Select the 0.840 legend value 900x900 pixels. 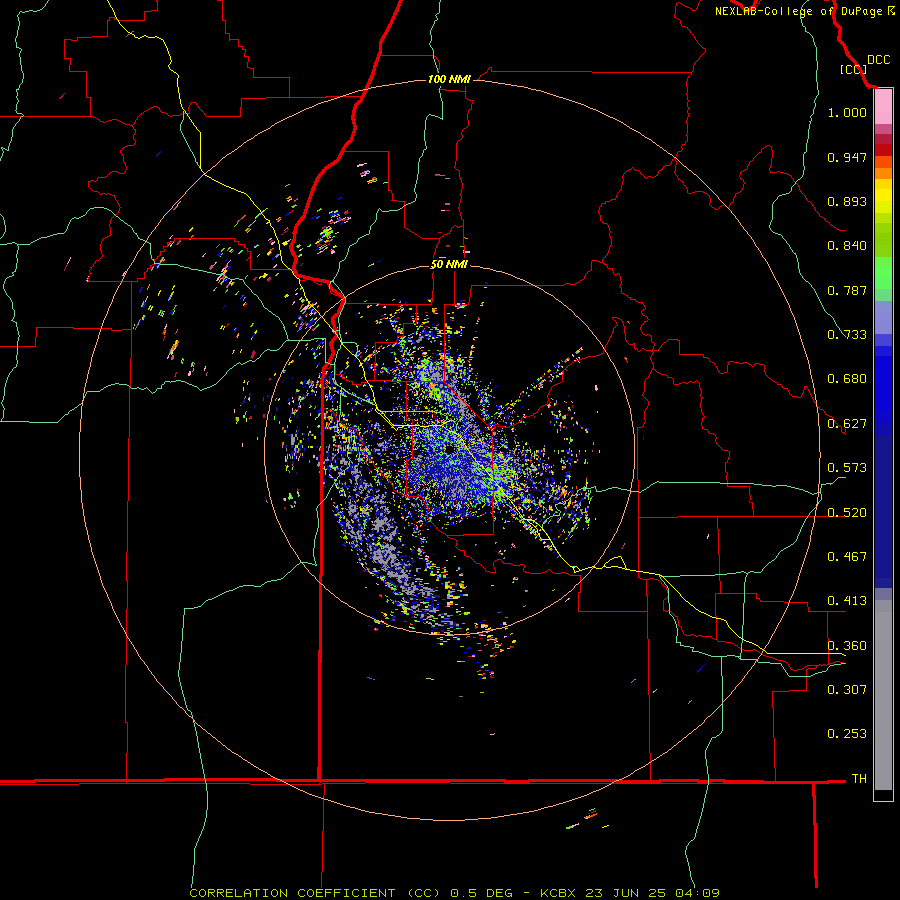coord(847,246)
